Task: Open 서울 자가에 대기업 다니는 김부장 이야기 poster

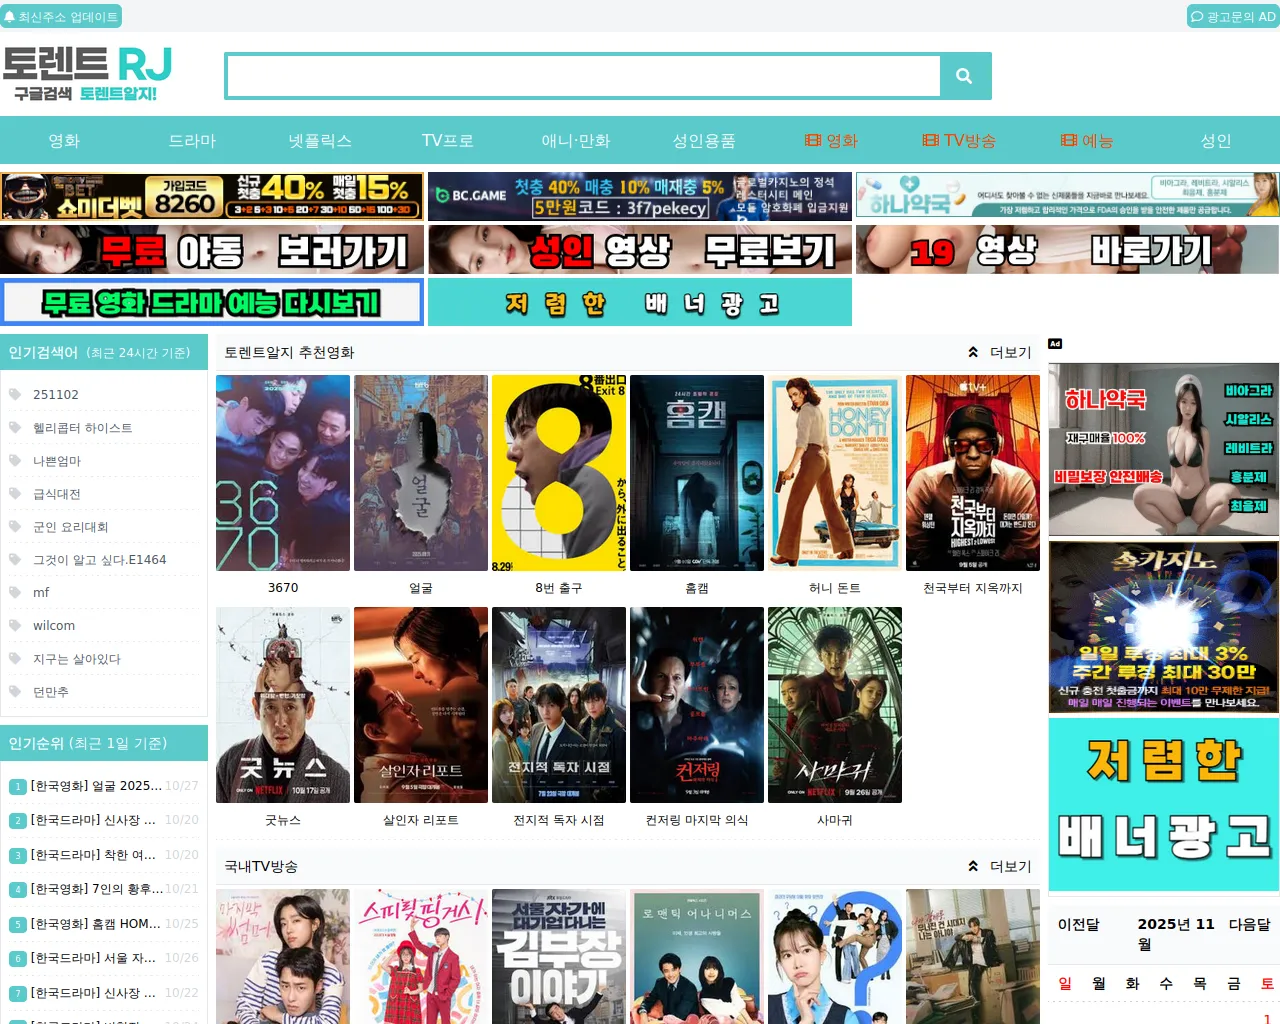Action: (x=559, y=956)
